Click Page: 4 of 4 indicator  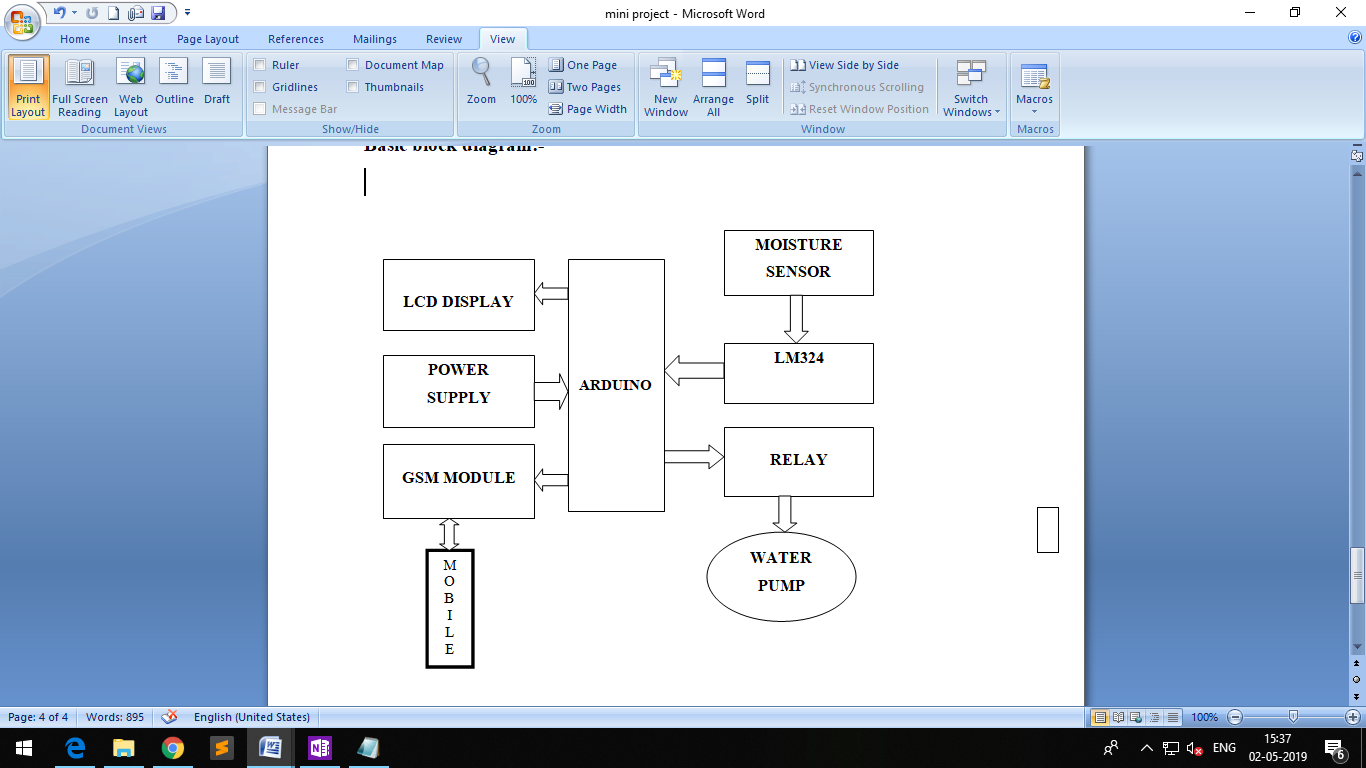click(38, 717)
